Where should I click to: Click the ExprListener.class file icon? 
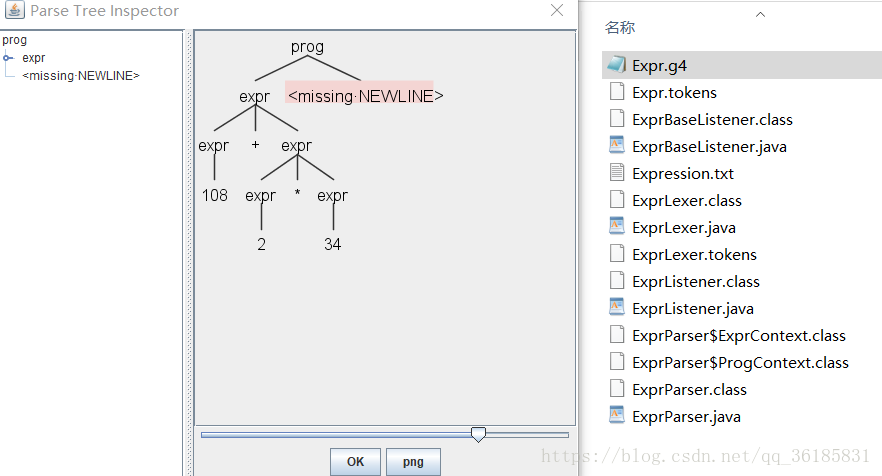click(617, 281)
